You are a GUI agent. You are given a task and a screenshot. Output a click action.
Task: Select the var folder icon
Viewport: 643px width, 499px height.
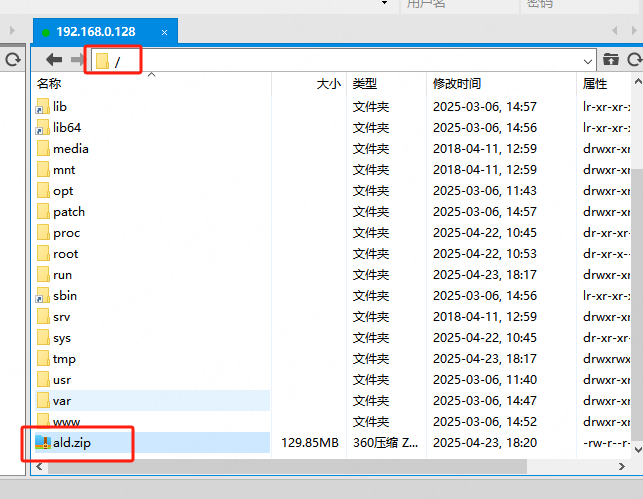[43, 401]
